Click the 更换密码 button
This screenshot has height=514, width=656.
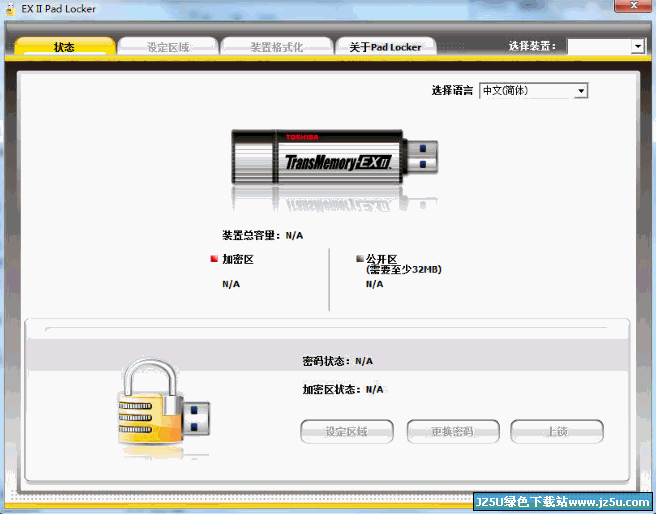(x=453, y=431)
